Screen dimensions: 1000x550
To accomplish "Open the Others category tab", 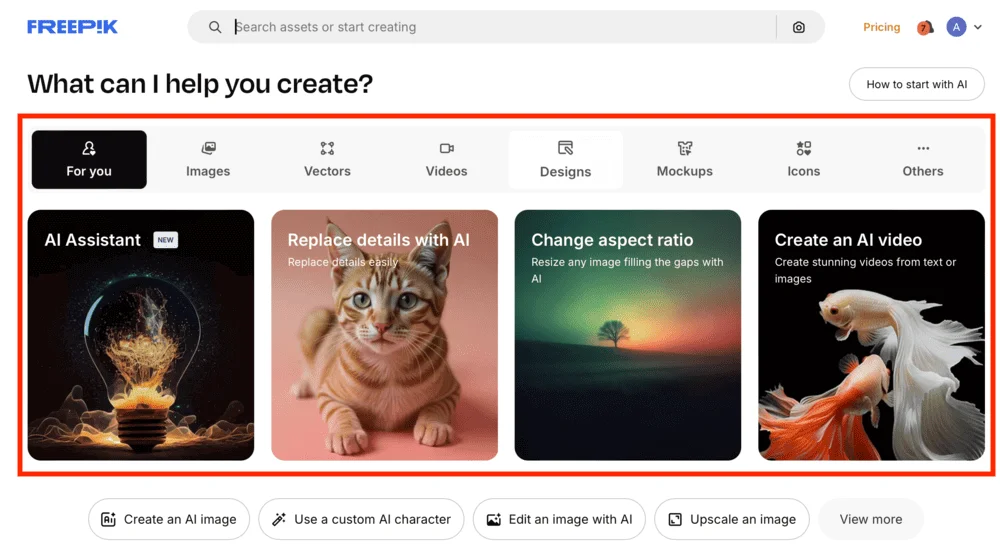I will [x=922, y=160].
